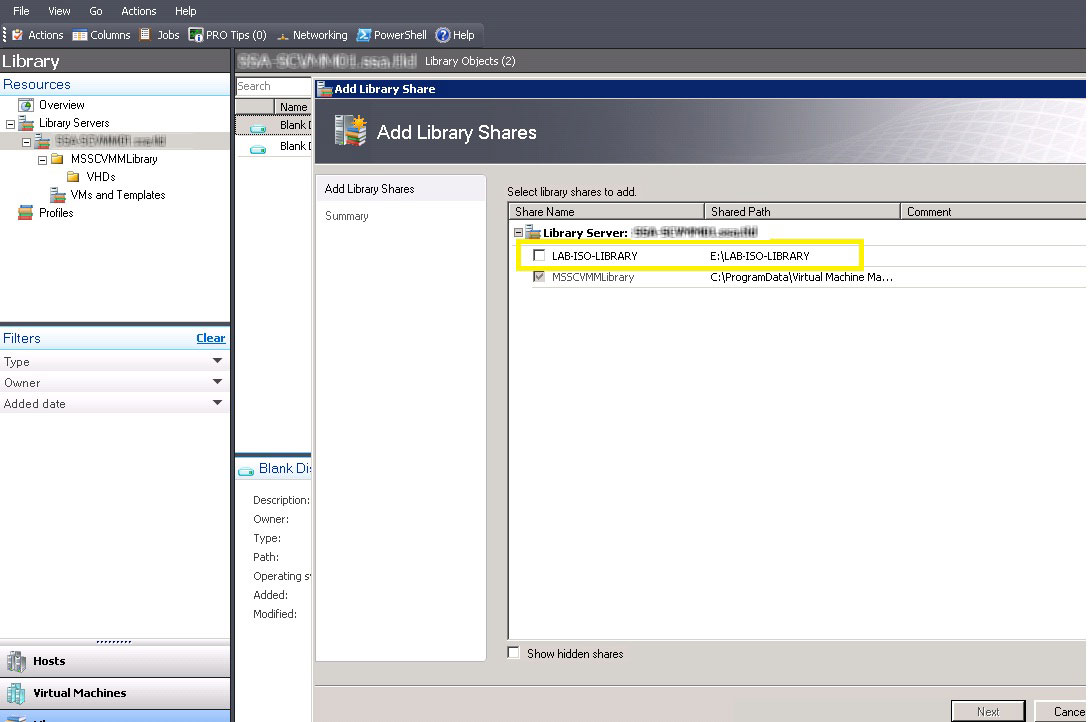1088x722 pixels.
Task: Select E:\LAB-ISO-LIBRARY shared path text
Action: 760,256
